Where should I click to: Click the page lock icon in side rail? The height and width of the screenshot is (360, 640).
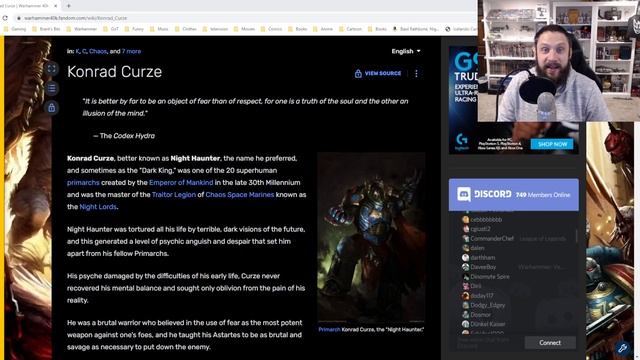coord(51,108)
